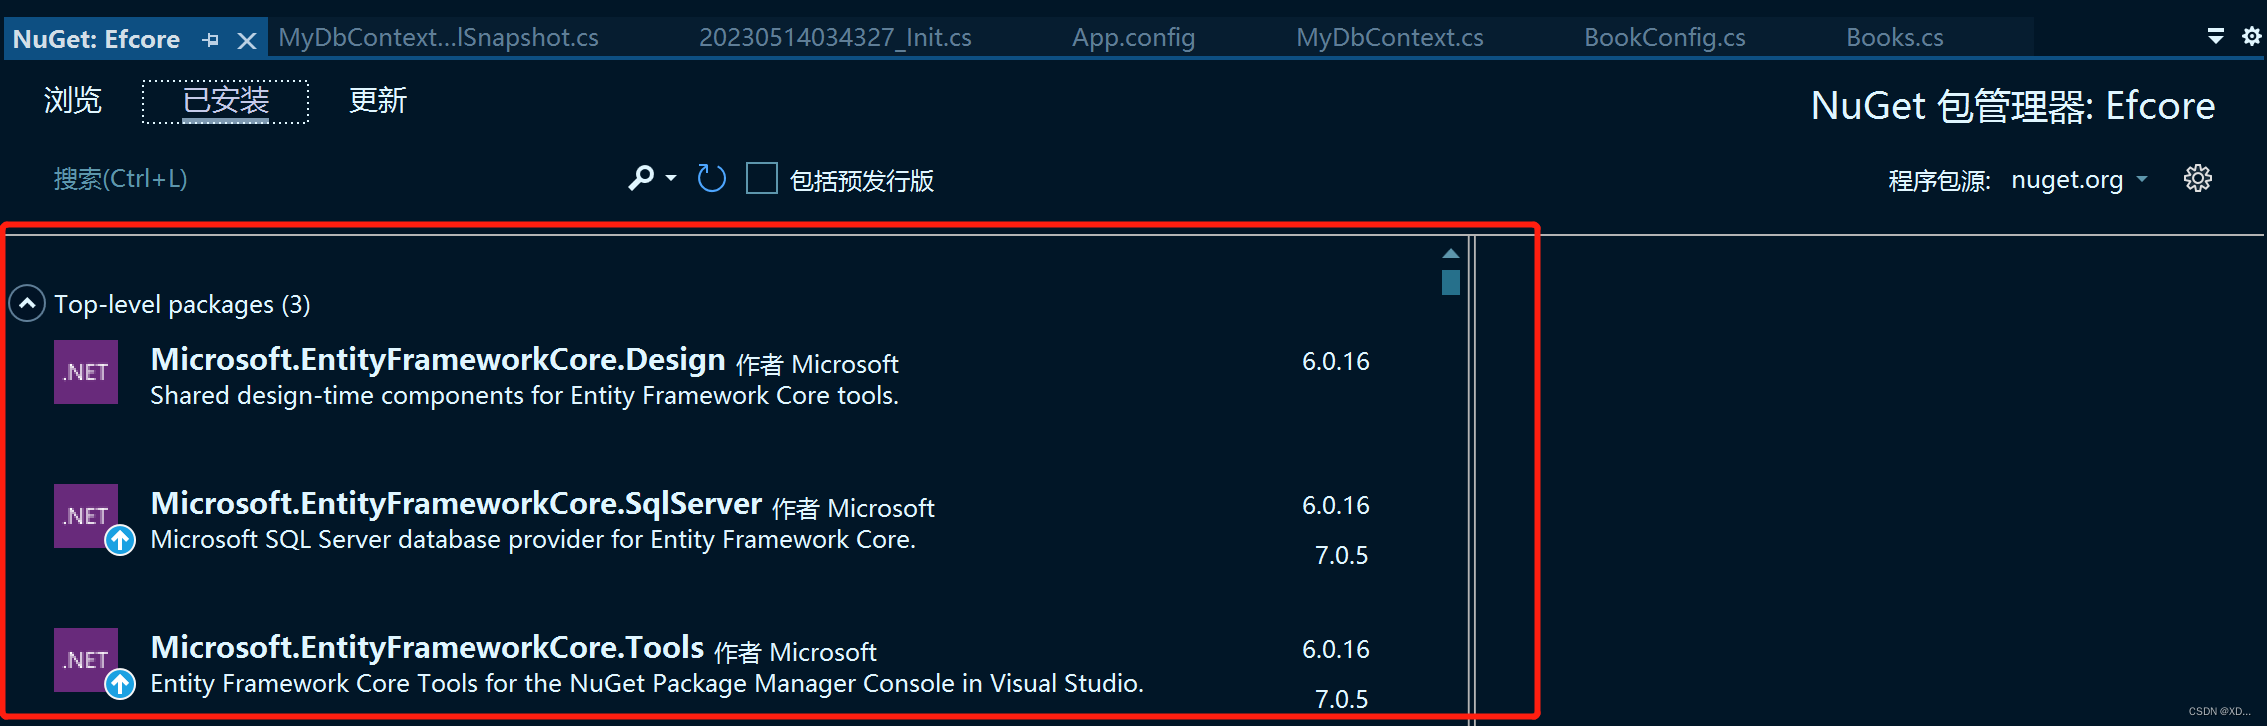Click the EntityFrameworkCore.Design .NET icon
Image resolution: width=2267 pixels, height=726 pixels.
(x=86, y=372)
